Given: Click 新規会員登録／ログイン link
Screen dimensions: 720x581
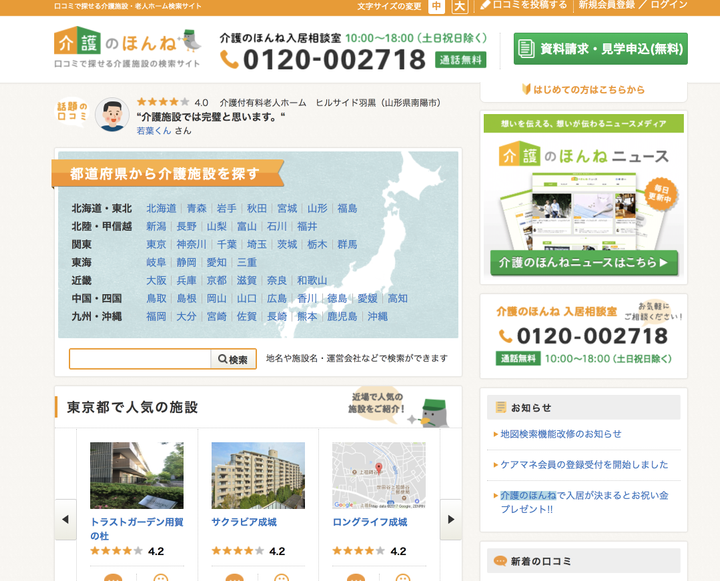Looking at the screenshot, I should pyautogui.click(x=633, y=5).
